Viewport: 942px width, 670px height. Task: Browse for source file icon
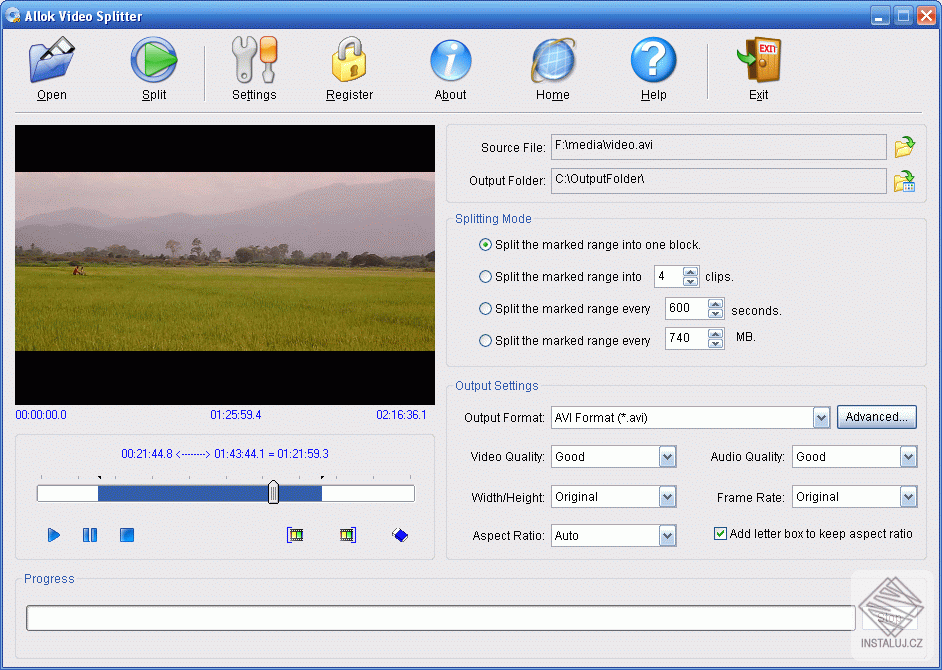[x=904, y=148]
